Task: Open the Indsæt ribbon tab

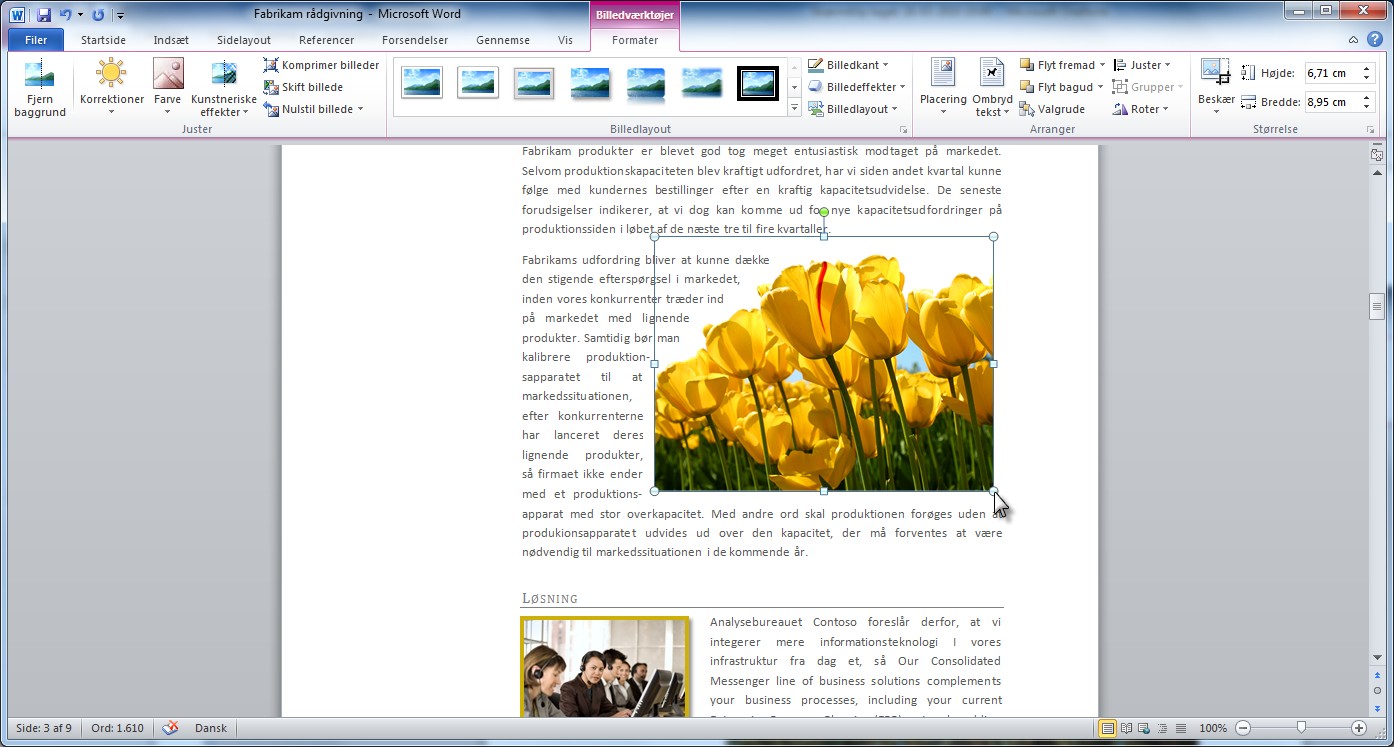Action: [171, 40]
